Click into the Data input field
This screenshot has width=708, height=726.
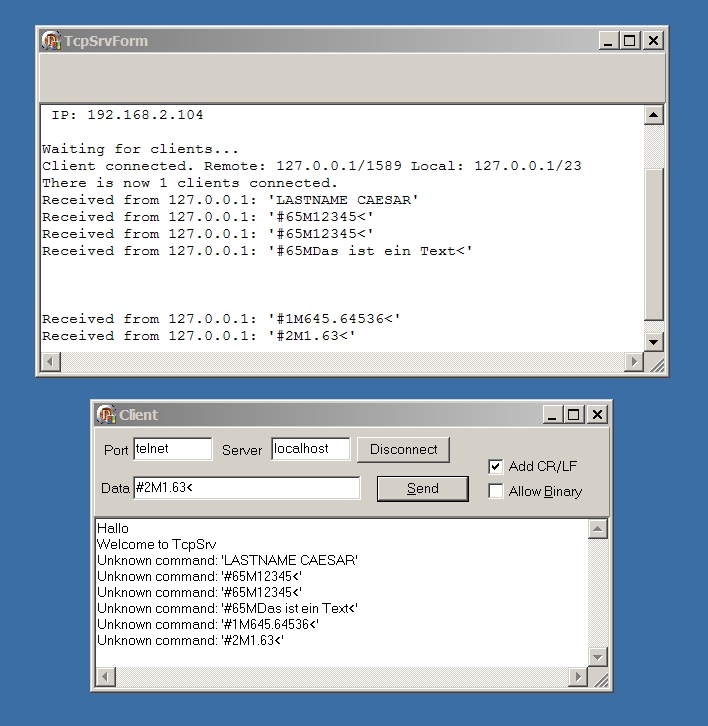tap(247, 488)
